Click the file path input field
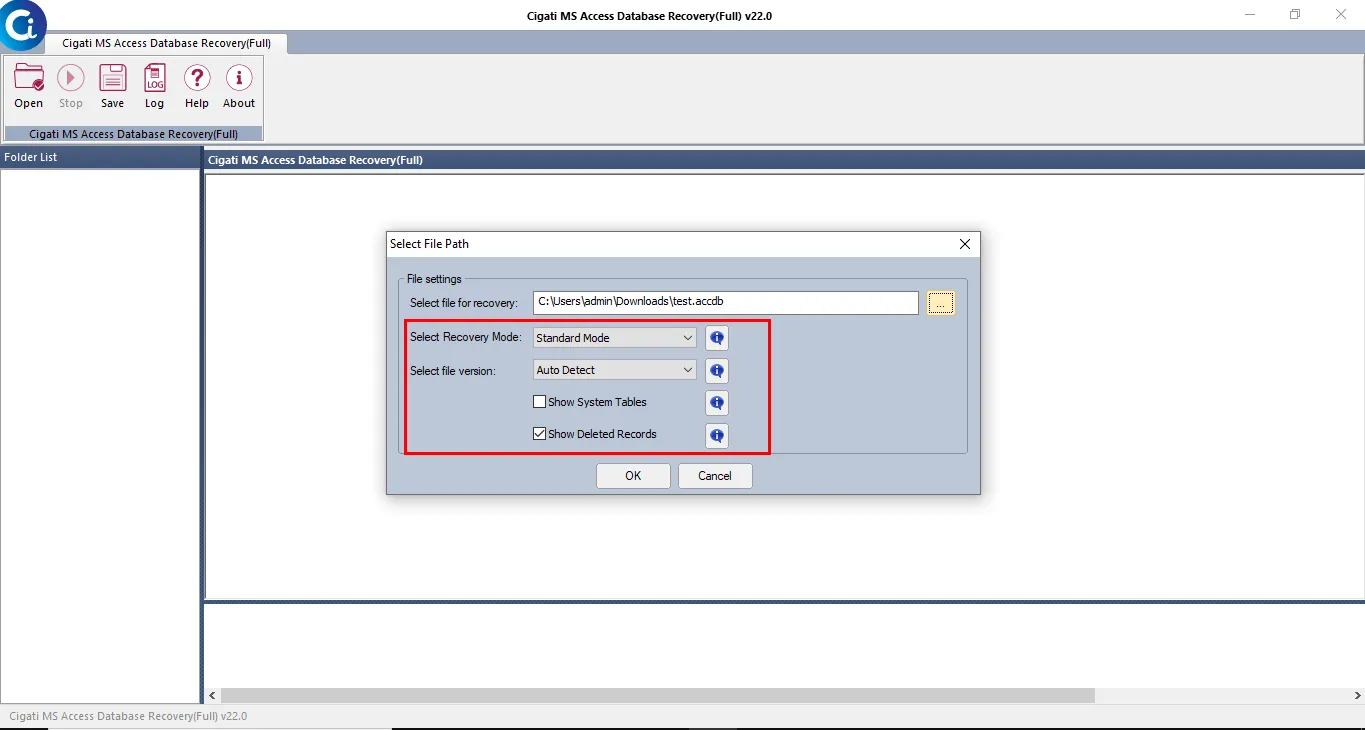This screenshot has height=730, width=1365. pos(726,302)
